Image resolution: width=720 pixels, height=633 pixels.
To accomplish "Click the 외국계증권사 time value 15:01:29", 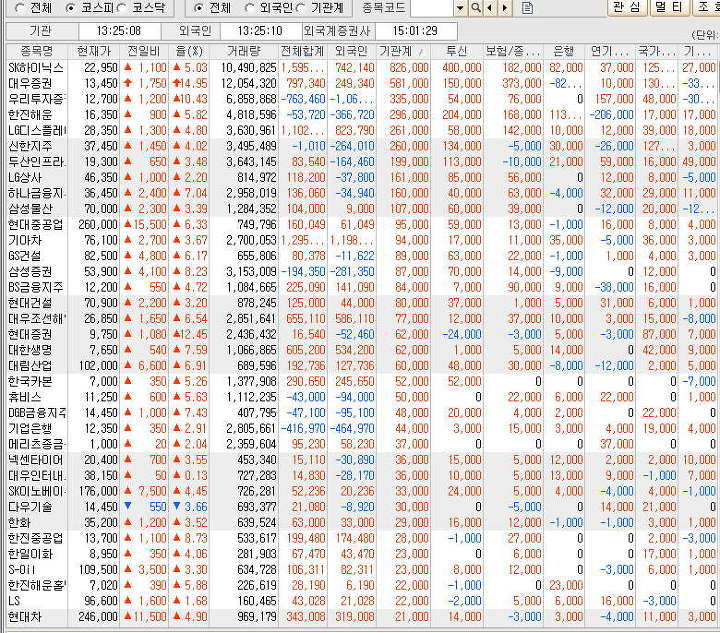I will click(415, 31).
